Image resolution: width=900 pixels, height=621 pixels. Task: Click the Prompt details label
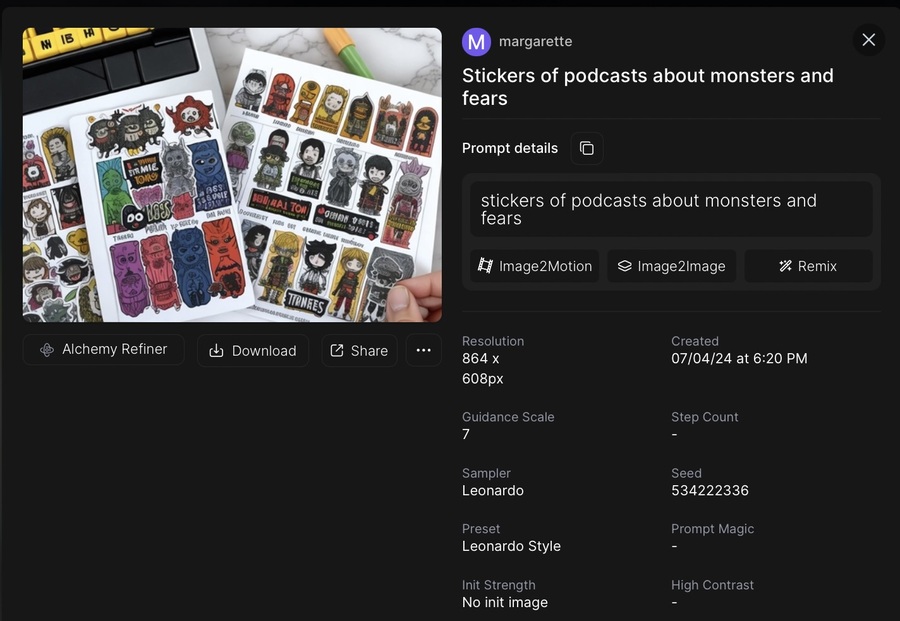tap(510, 148)
